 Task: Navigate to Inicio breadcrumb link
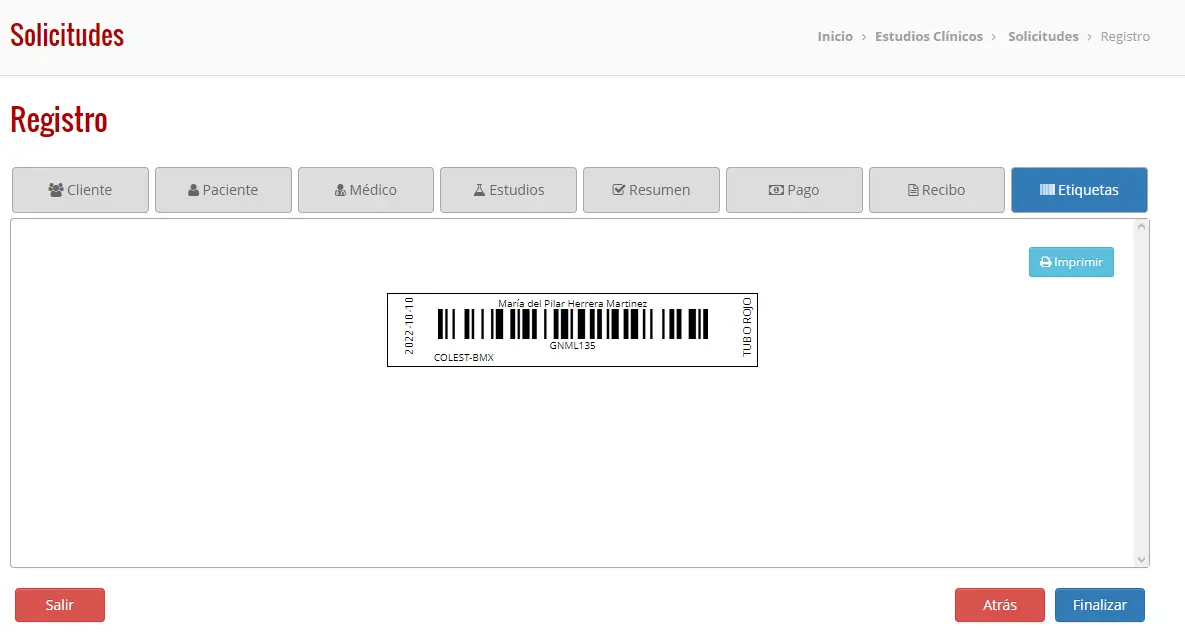click(835, 36)
